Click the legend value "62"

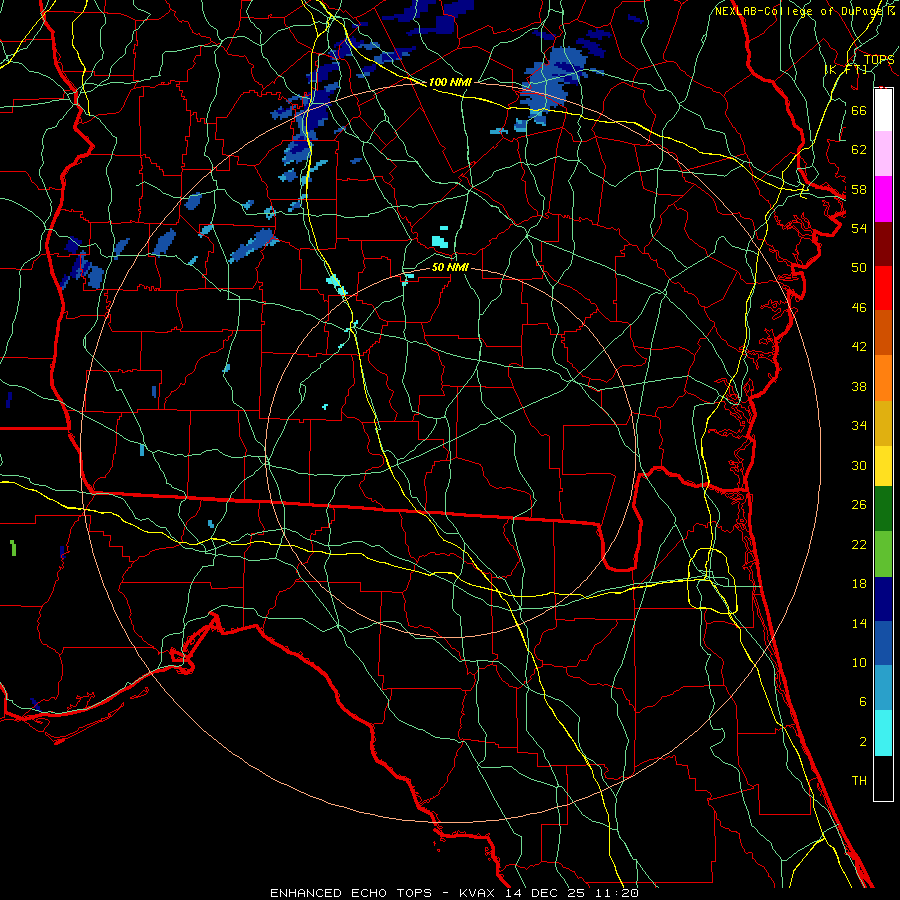click(x=859, y=150)
